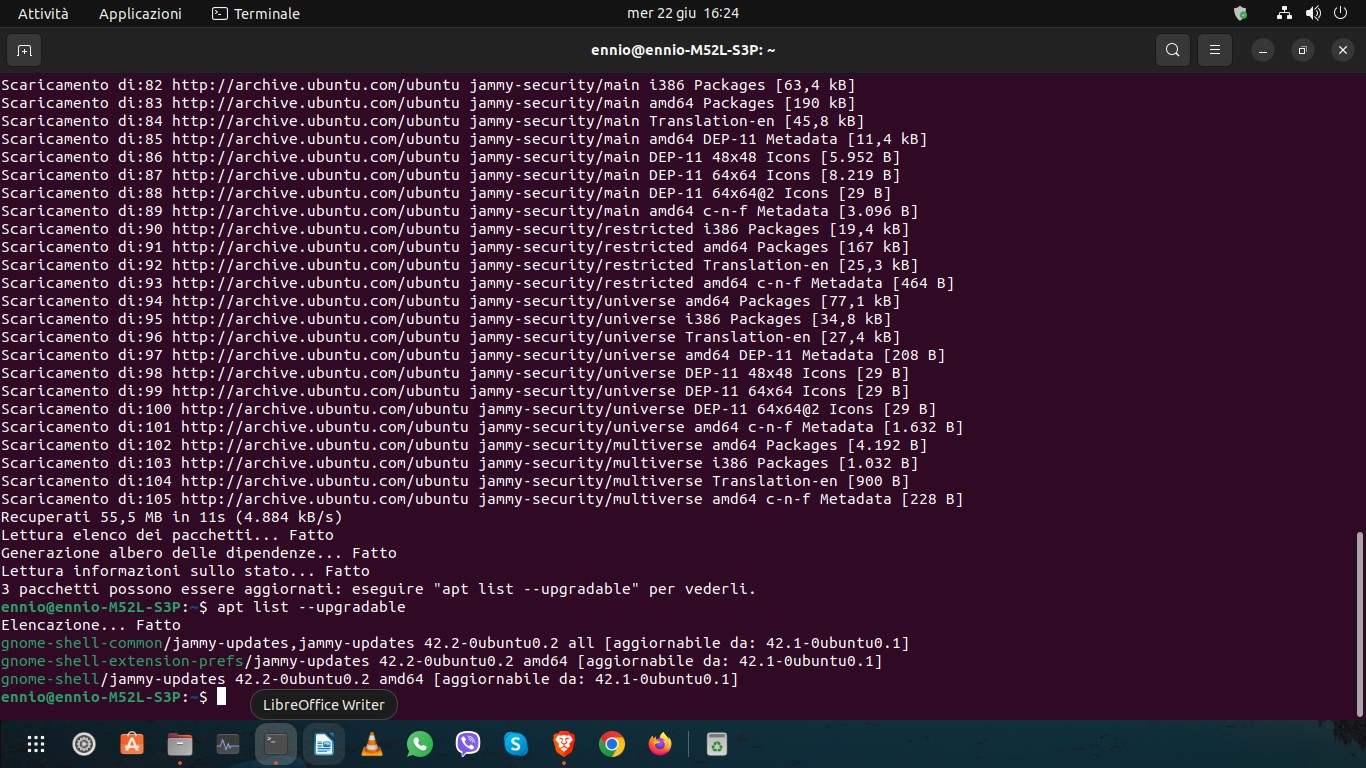Launch Skype from the dock
The image size is (1366, 768).
(x=516, y=744)
